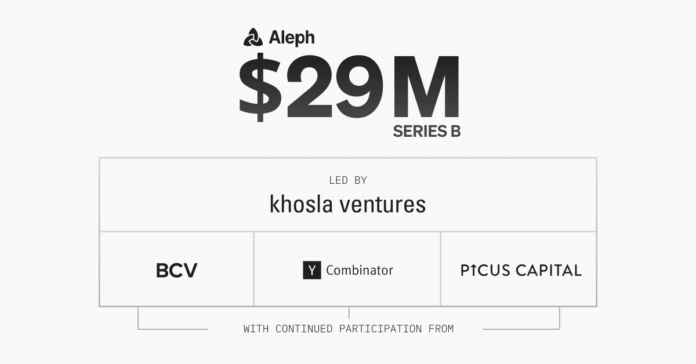
Task: Click the khosla ventures wordmark
Action: 348,205
